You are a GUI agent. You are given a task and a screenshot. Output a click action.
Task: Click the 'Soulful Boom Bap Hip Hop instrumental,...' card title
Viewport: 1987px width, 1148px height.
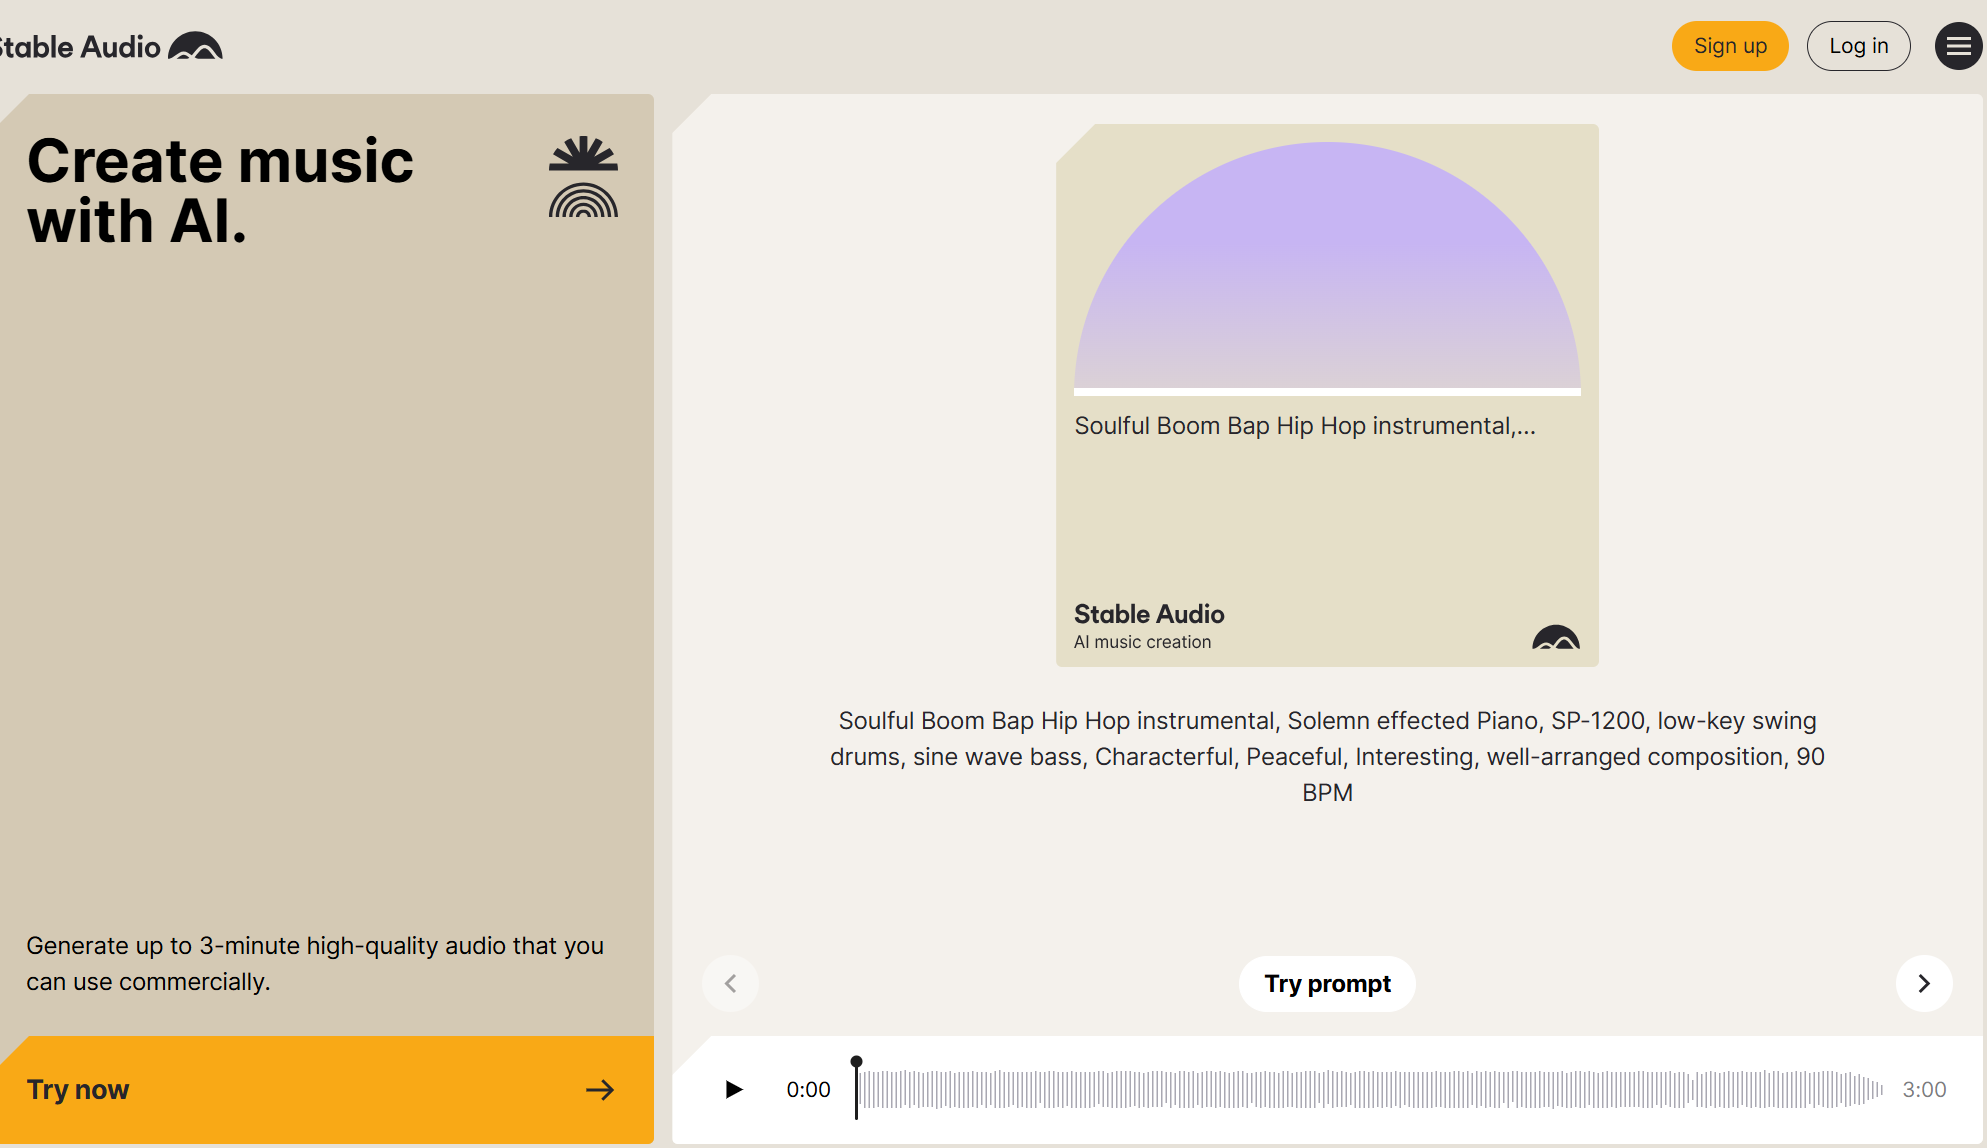click(1305, 426)
